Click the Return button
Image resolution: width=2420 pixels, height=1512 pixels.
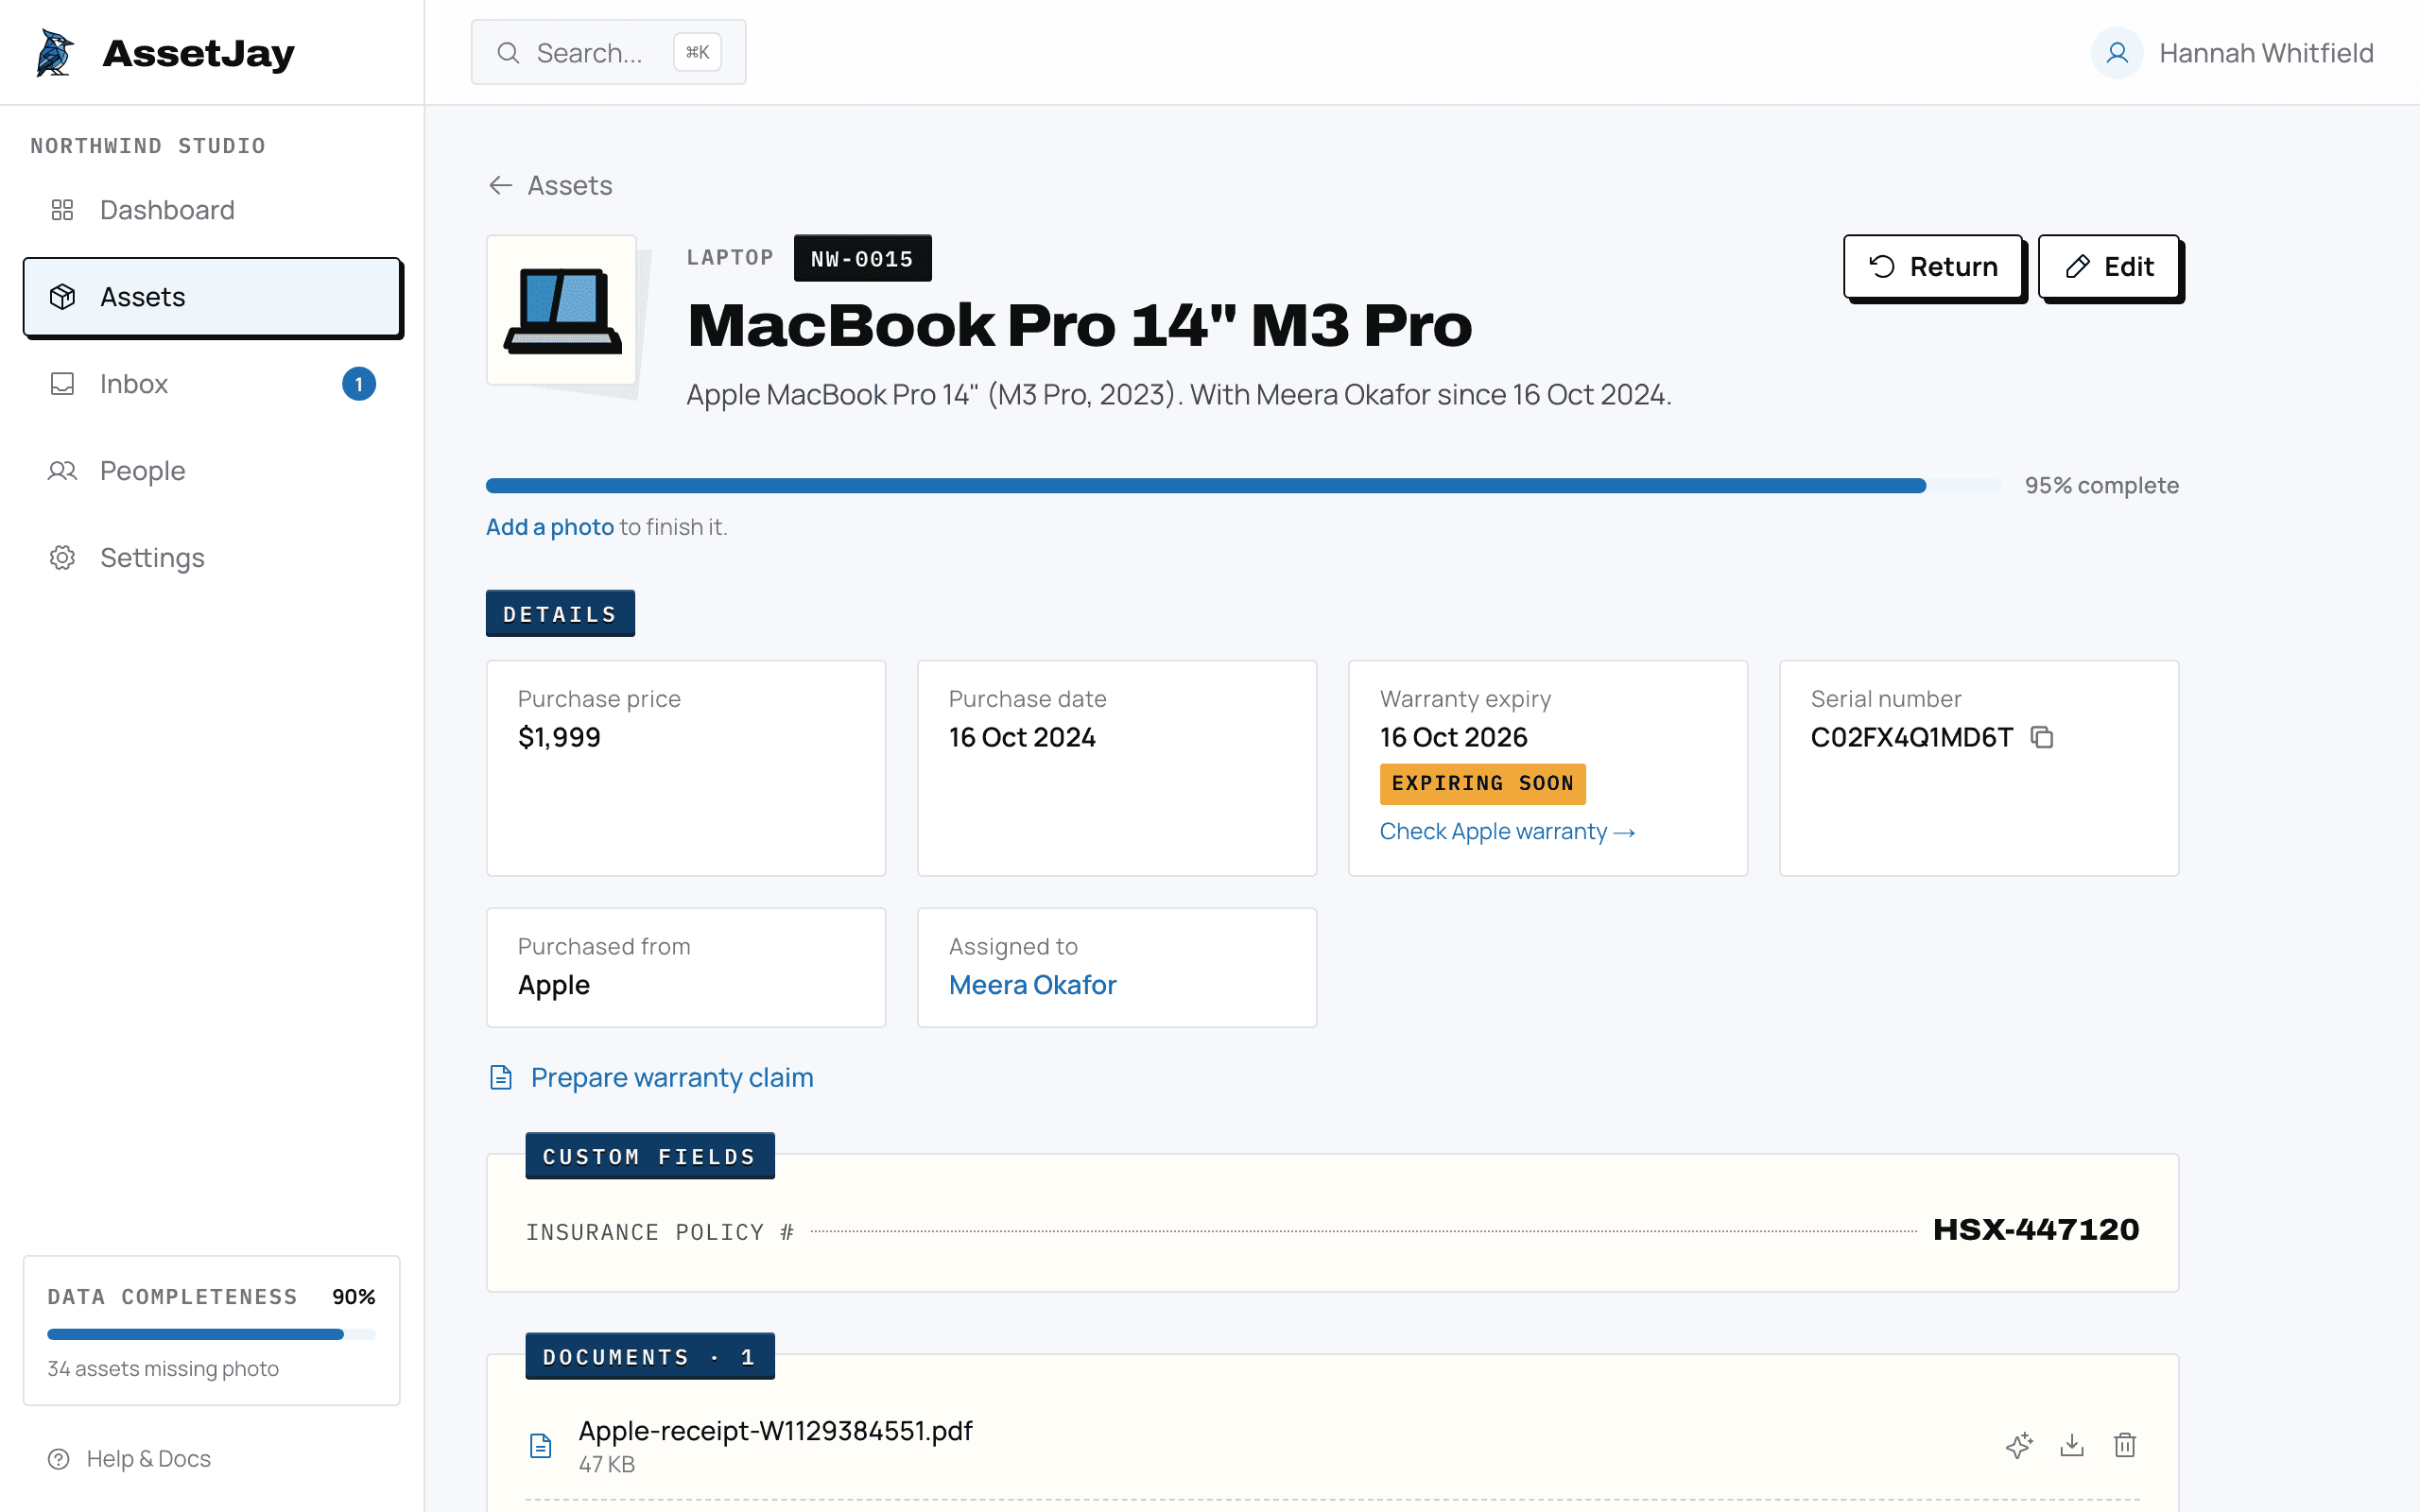coord(1933,267)
